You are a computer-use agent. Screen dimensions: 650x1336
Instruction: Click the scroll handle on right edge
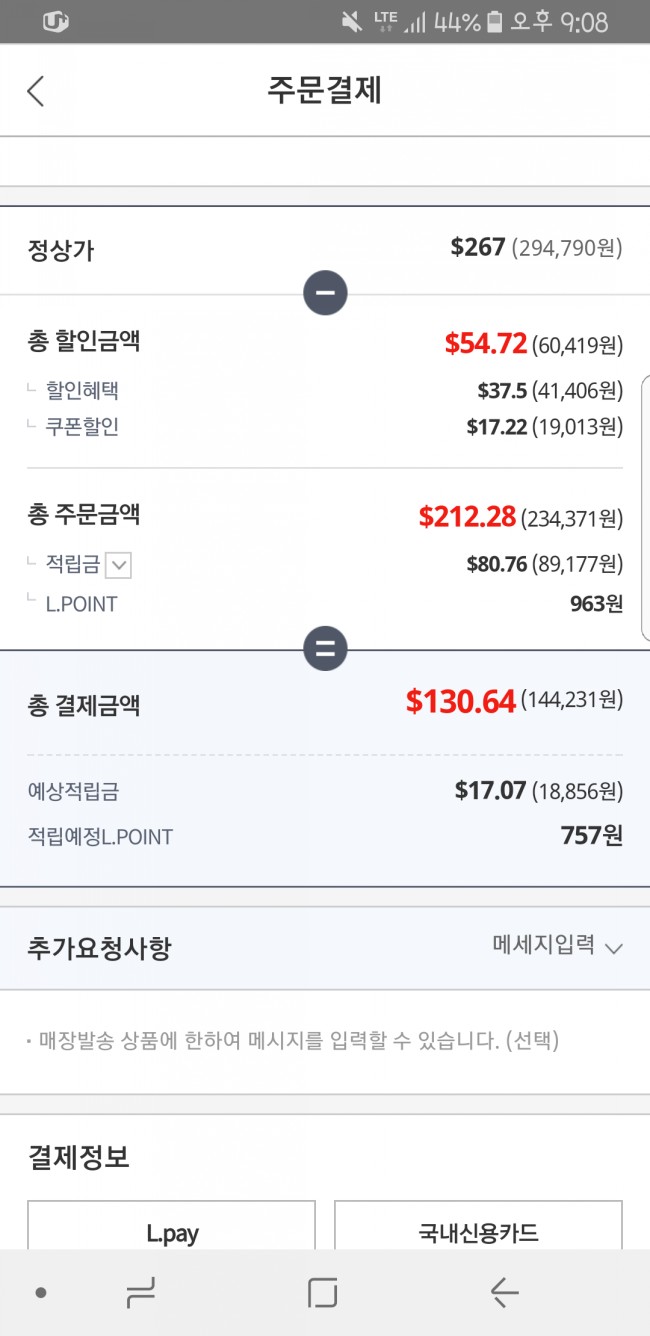pos(645,508)
